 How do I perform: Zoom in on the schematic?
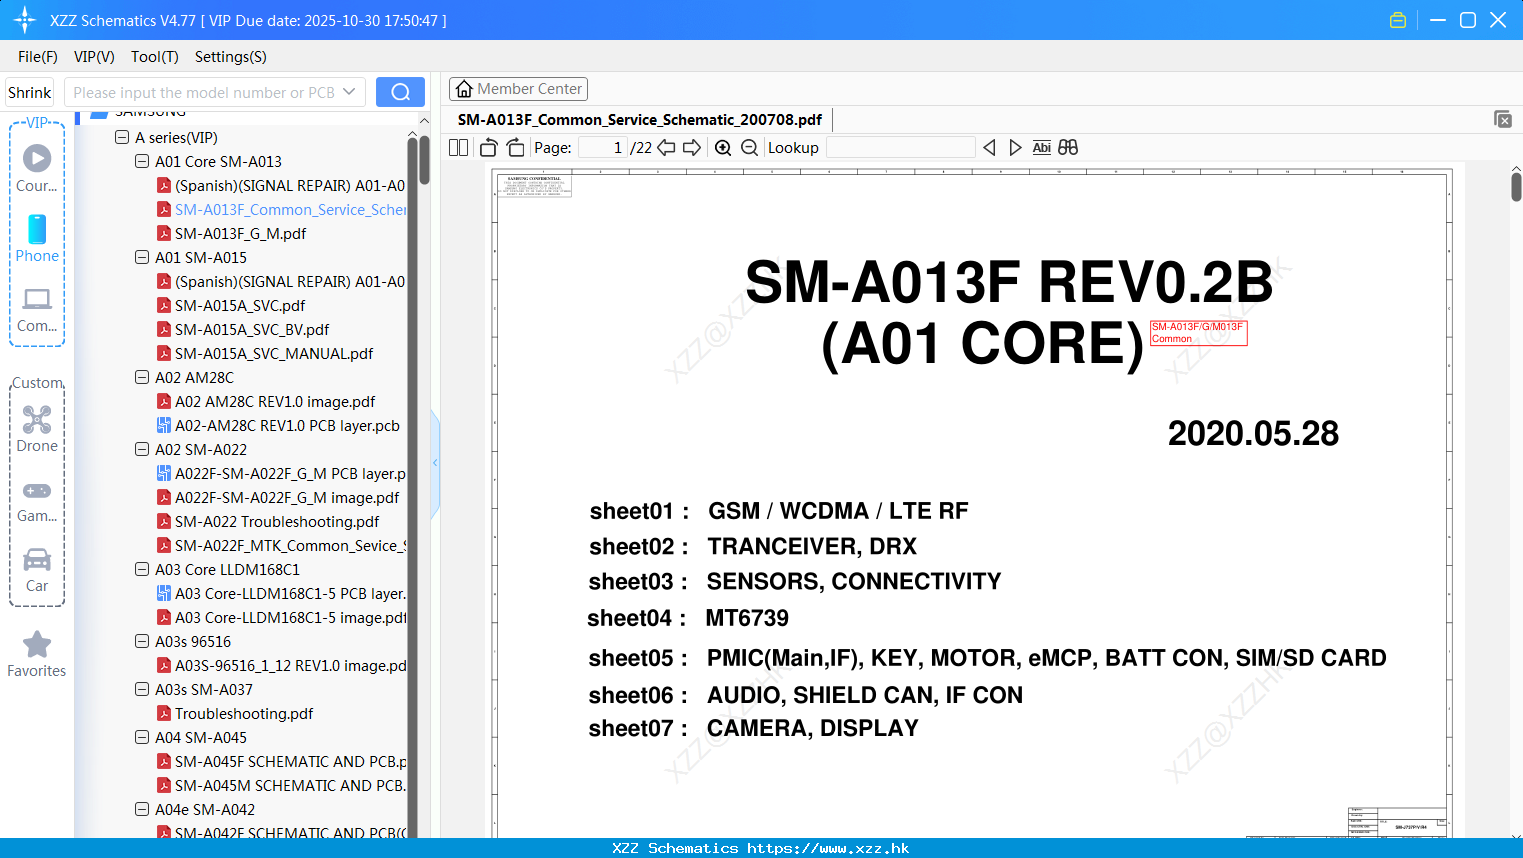click(x=723, y=148)
